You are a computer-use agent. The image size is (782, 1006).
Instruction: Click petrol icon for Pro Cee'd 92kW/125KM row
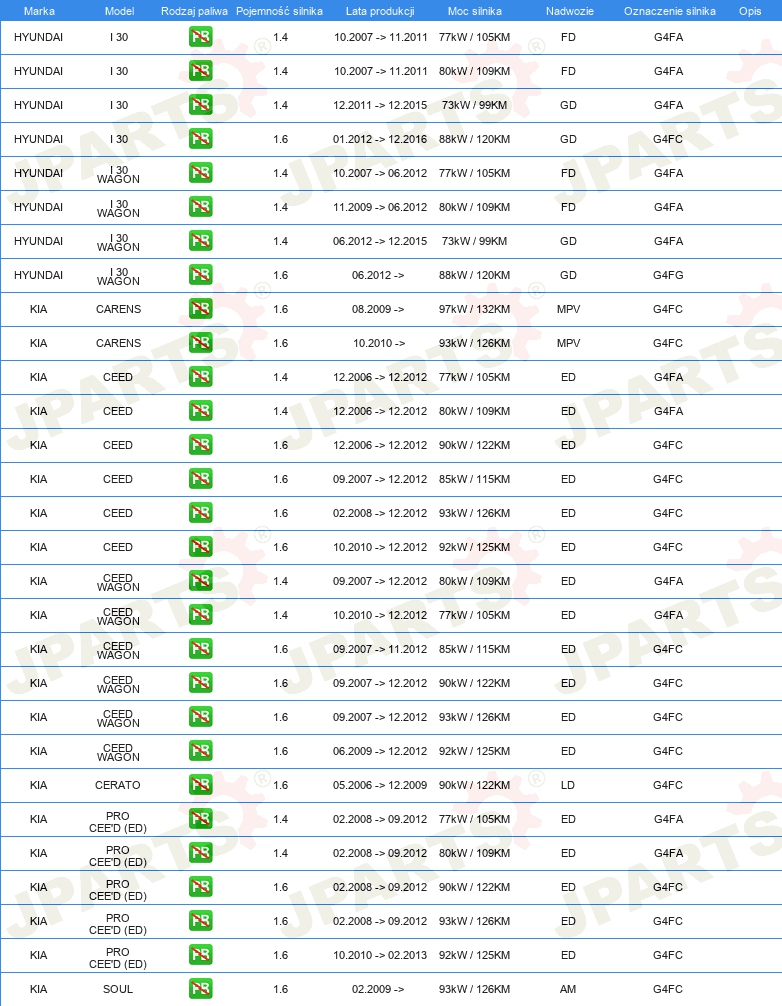[201, 955]
